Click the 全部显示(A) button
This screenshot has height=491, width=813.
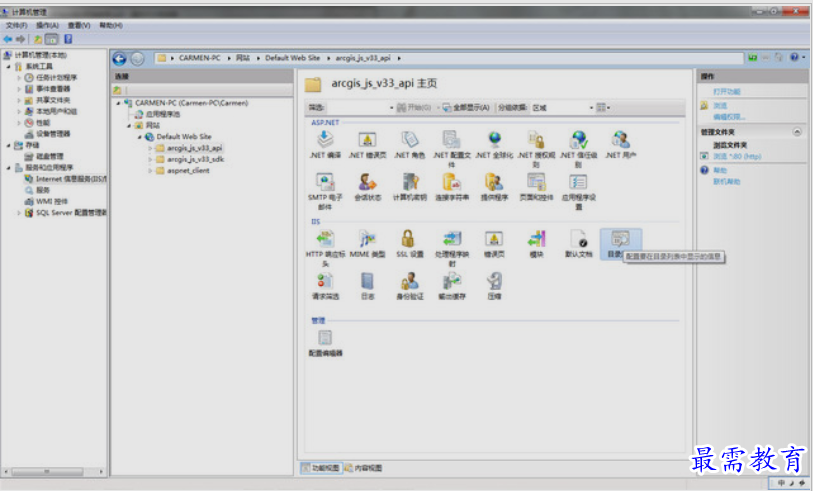[466, 108]
